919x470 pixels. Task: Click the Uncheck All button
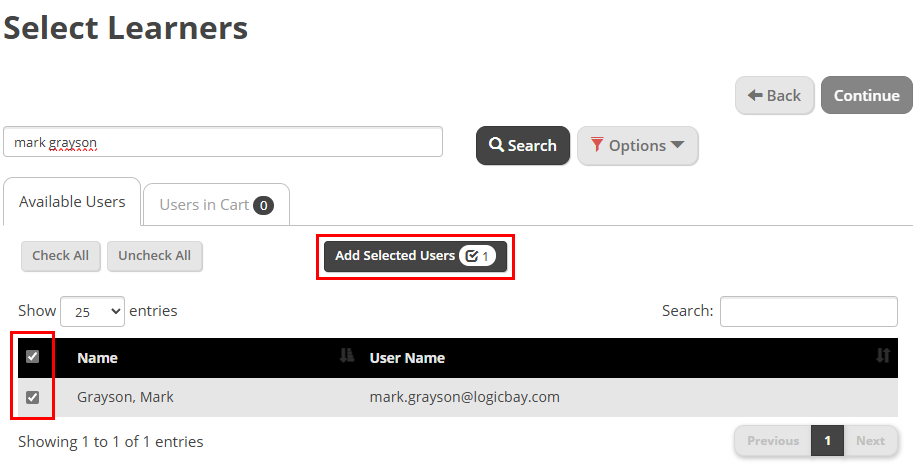click(x=155, y=256)
